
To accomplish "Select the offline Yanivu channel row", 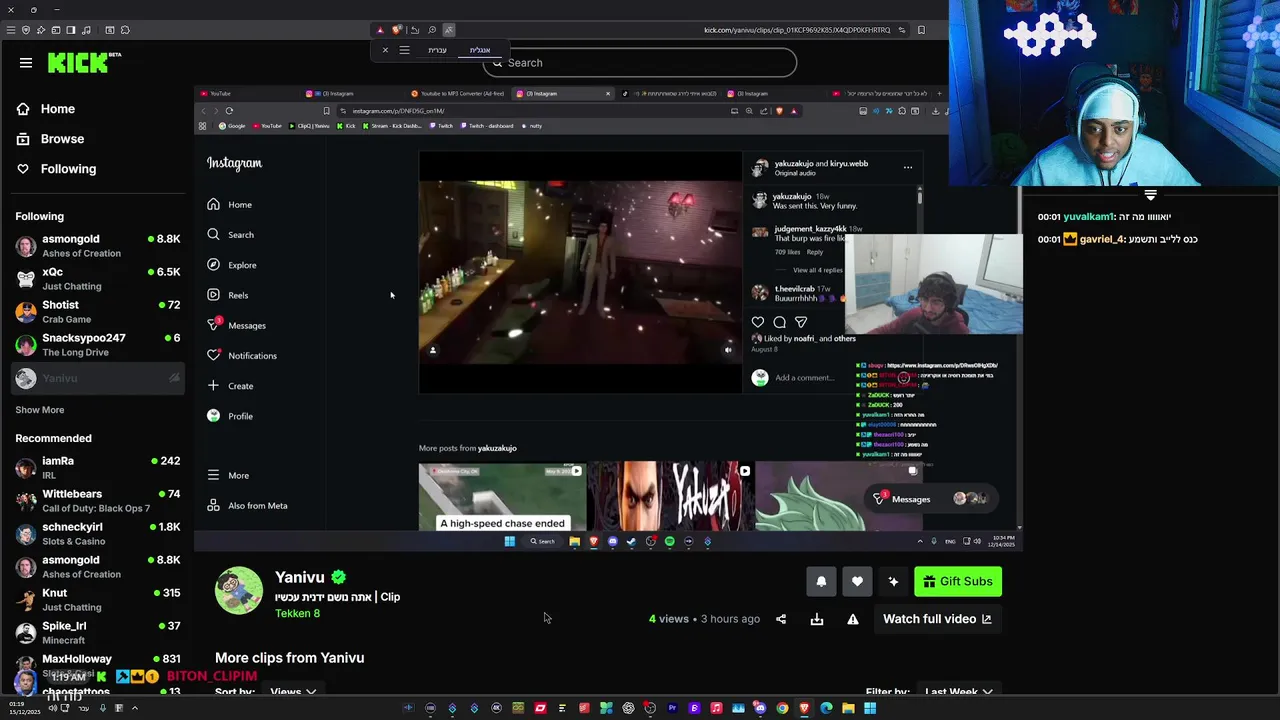I will (x=97, y=378).
